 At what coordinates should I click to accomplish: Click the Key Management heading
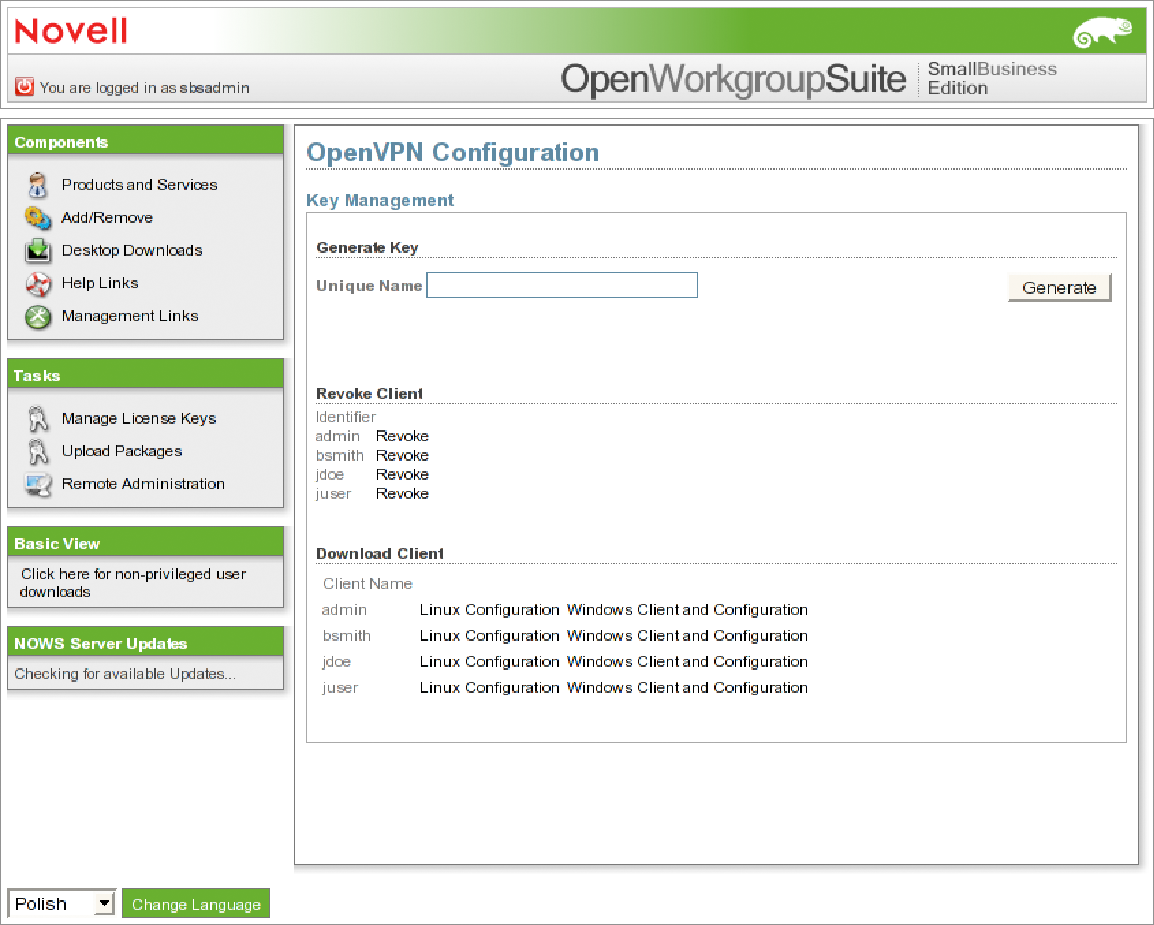pyautogui.click(x=380, y=200)
